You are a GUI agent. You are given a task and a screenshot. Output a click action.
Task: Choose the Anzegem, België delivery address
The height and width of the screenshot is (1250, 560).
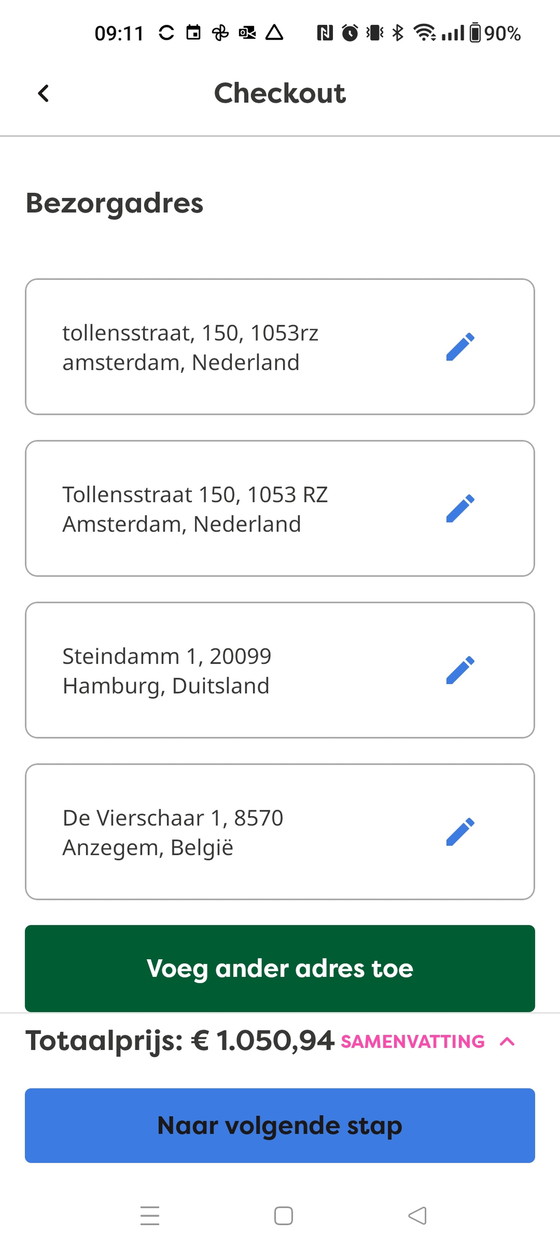(x=280, y=831)
